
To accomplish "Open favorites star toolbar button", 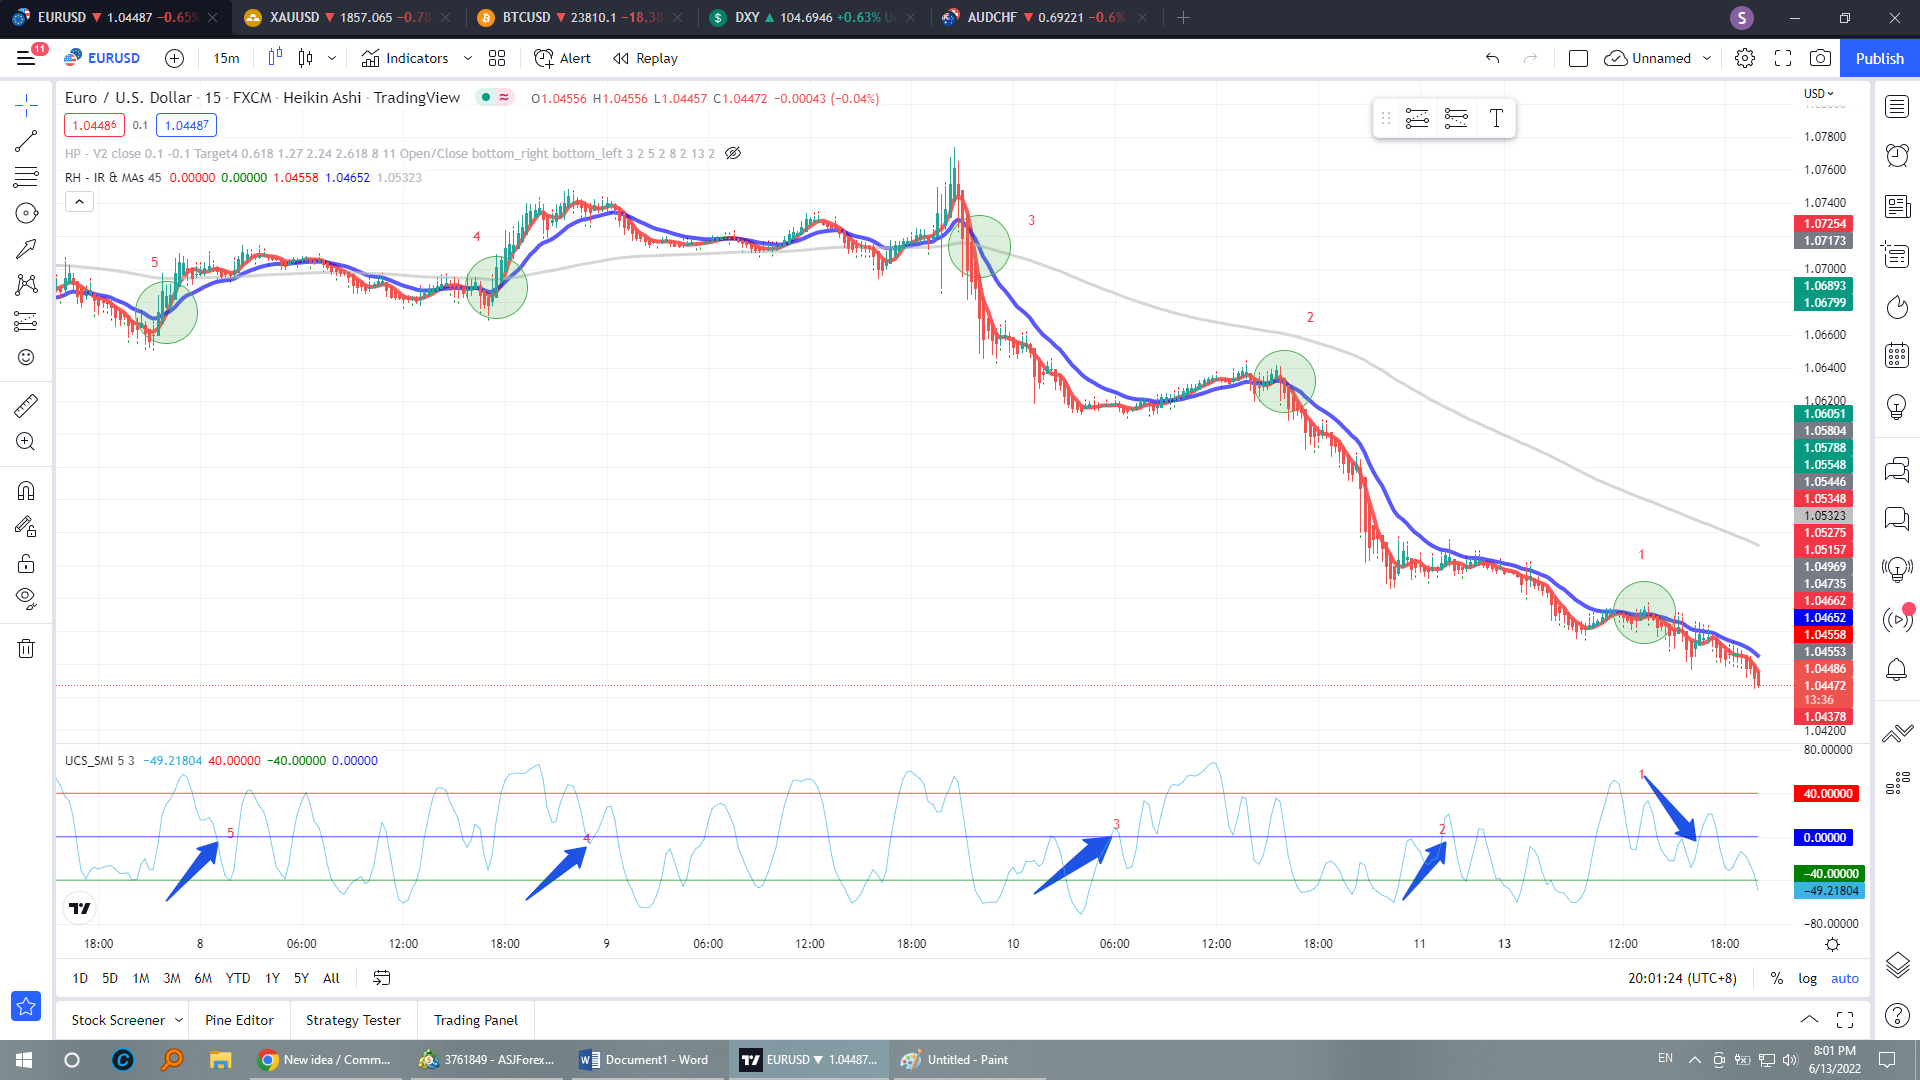I will pos(26,1006).
